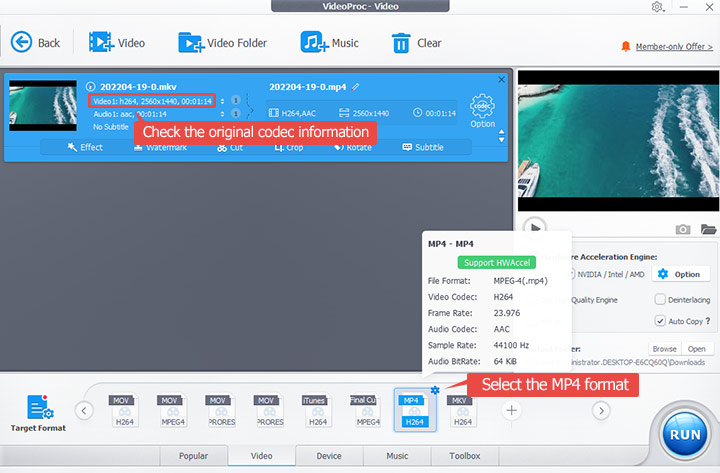The width and height of the screenshot is (720, 473).
Task: Change the Audio1 track selector
Action: click(222, 114)
